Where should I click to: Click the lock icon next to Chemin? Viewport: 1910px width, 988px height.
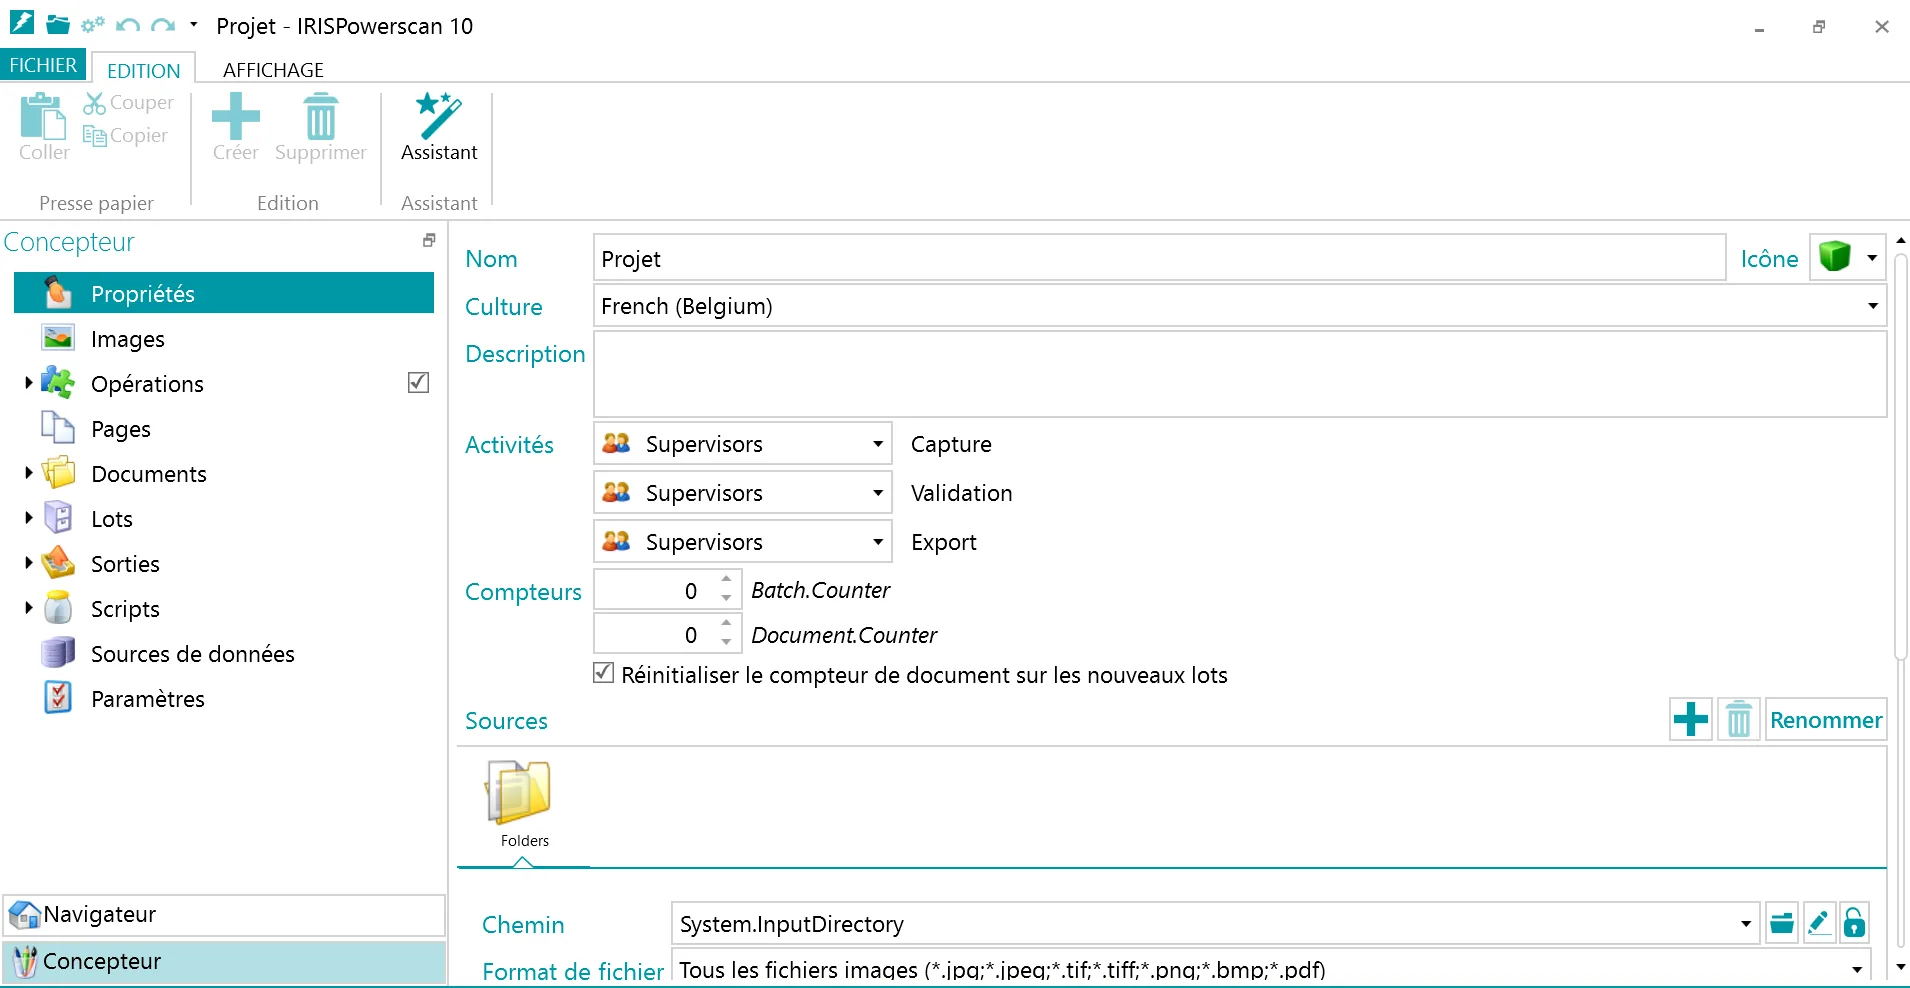[x=1854, y=923]
